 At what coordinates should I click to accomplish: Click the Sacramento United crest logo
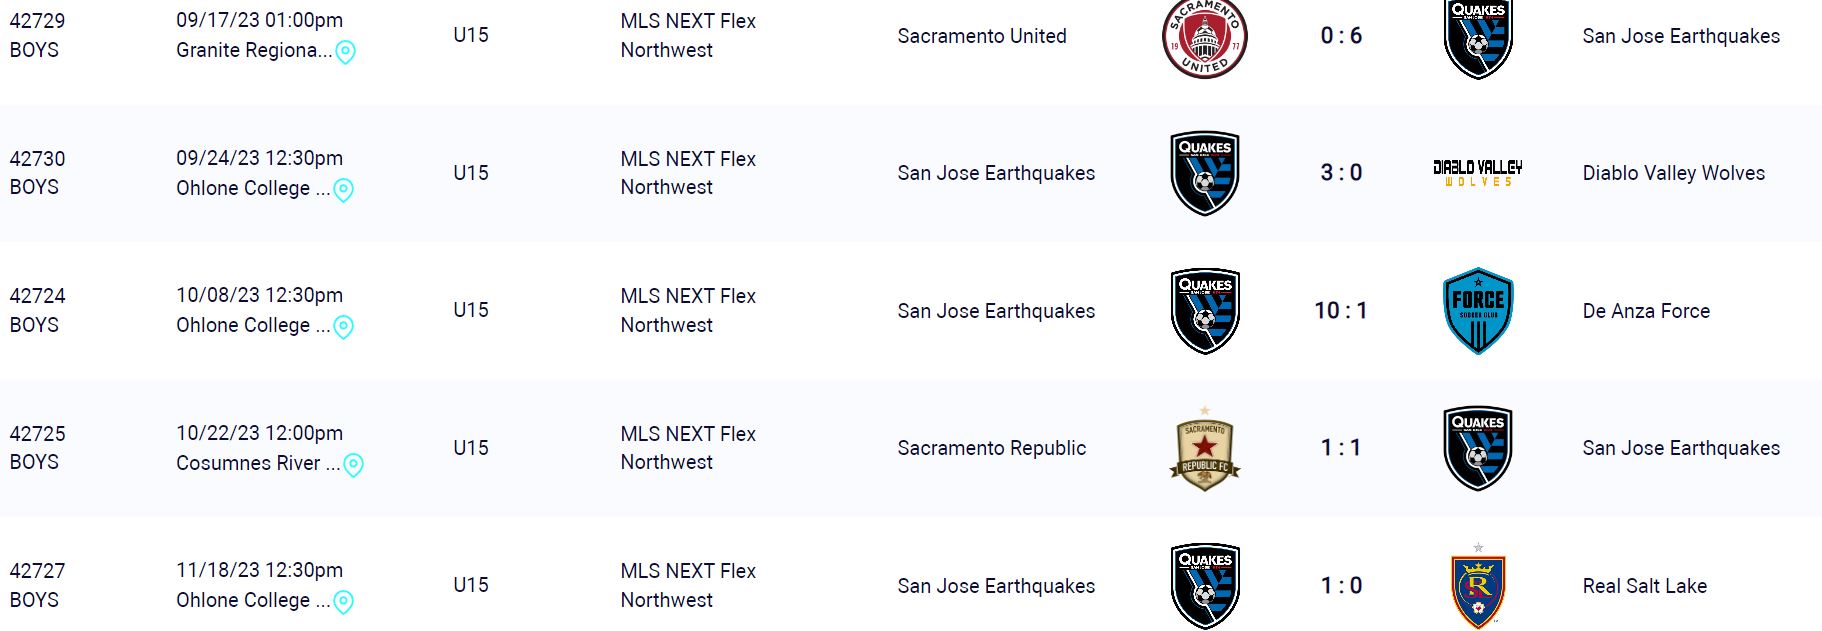(1204, 37)
